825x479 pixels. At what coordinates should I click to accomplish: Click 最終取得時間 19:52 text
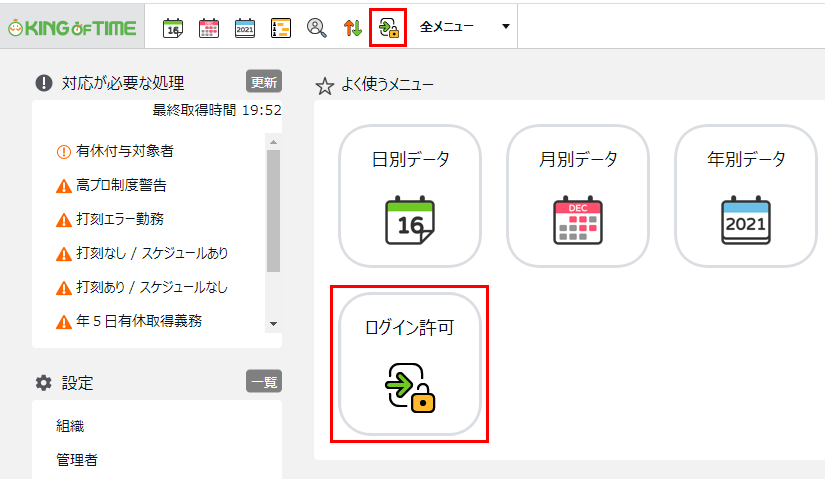(x=217, y=110)
